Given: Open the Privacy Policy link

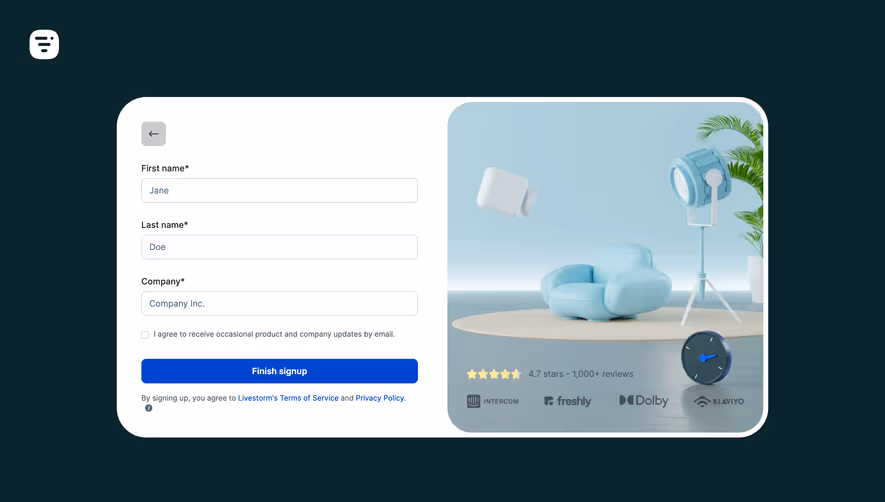Looking at the screenshot, I should click(380, 398).
